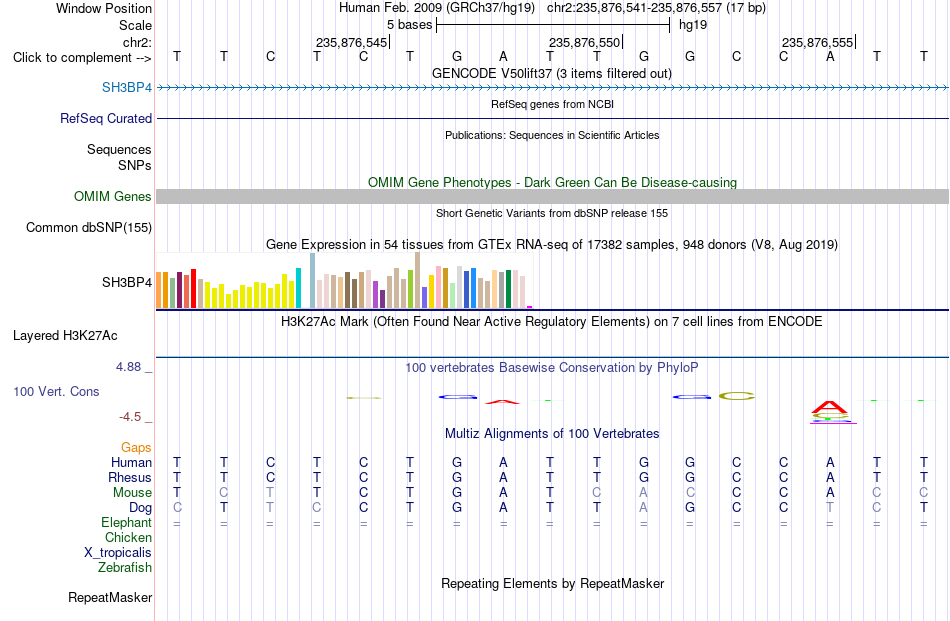The image size is (950, 621).
Task: Open the OMIM Genes track label
Action: tap(112, 196)
